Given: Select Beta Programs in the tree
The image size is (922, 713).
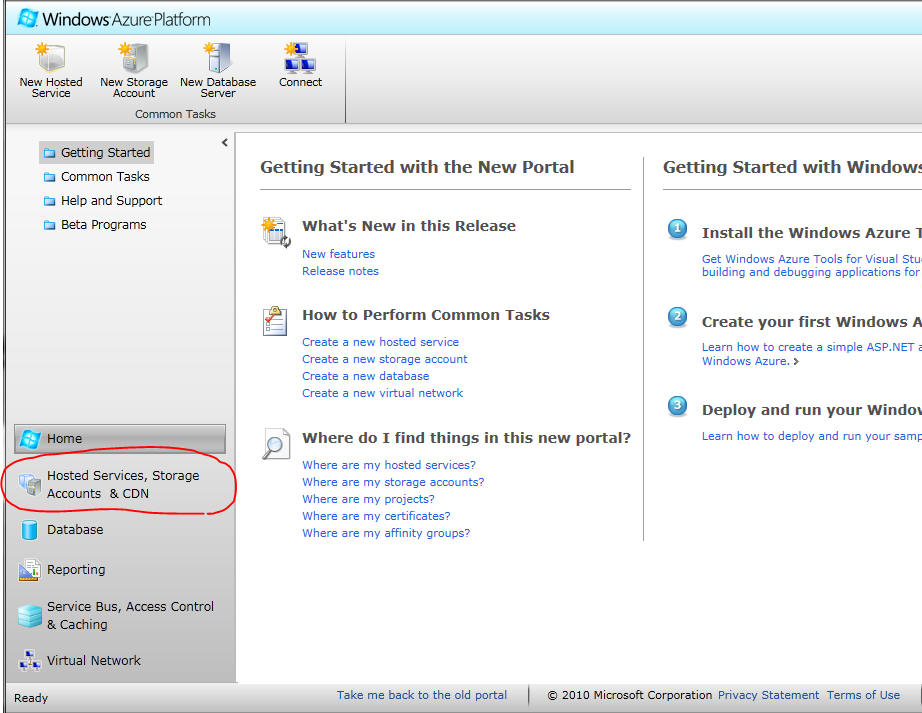Looking at the screenshot, I should (x=95, y=225).
